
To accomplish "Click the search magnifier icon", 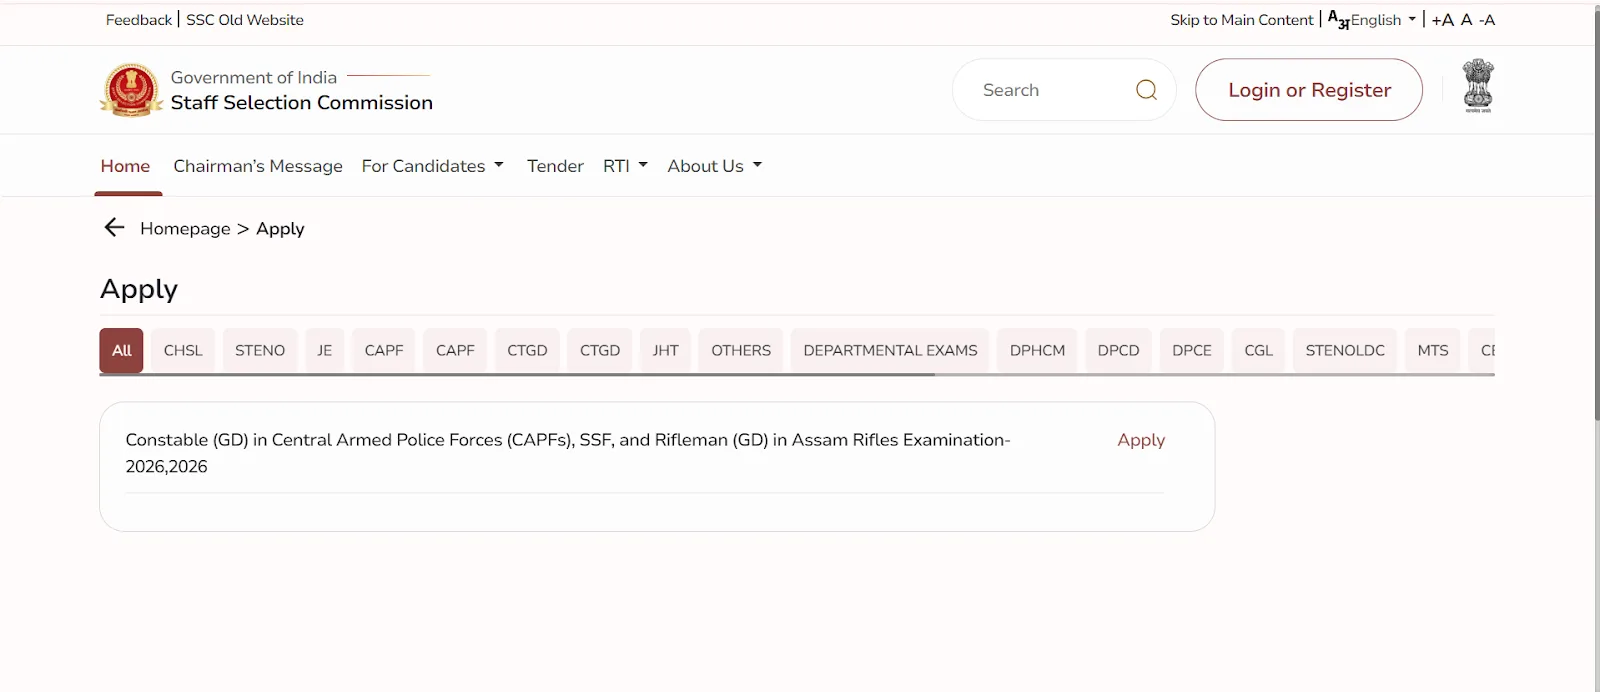I will tap(1146, 90).
